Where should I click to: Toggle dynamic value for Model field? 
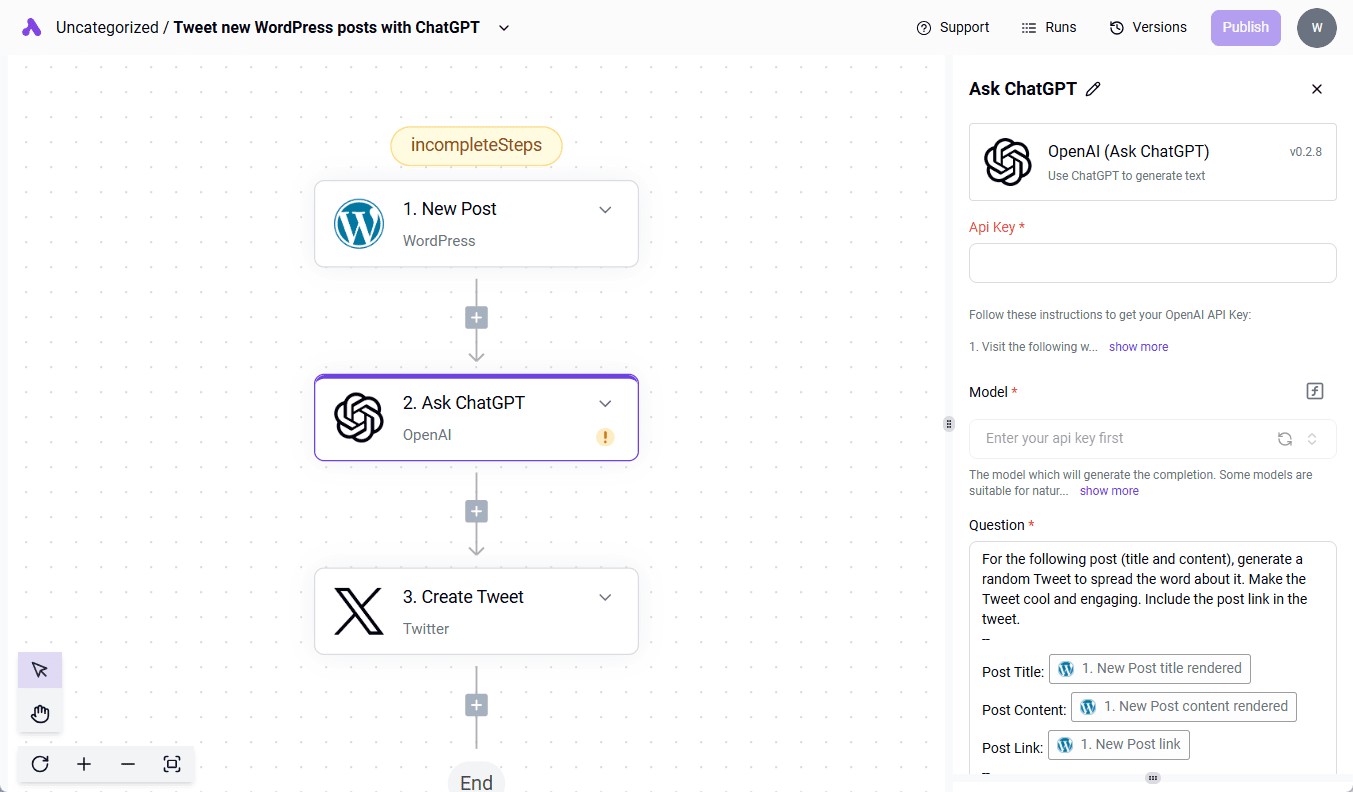[1315, 391]
